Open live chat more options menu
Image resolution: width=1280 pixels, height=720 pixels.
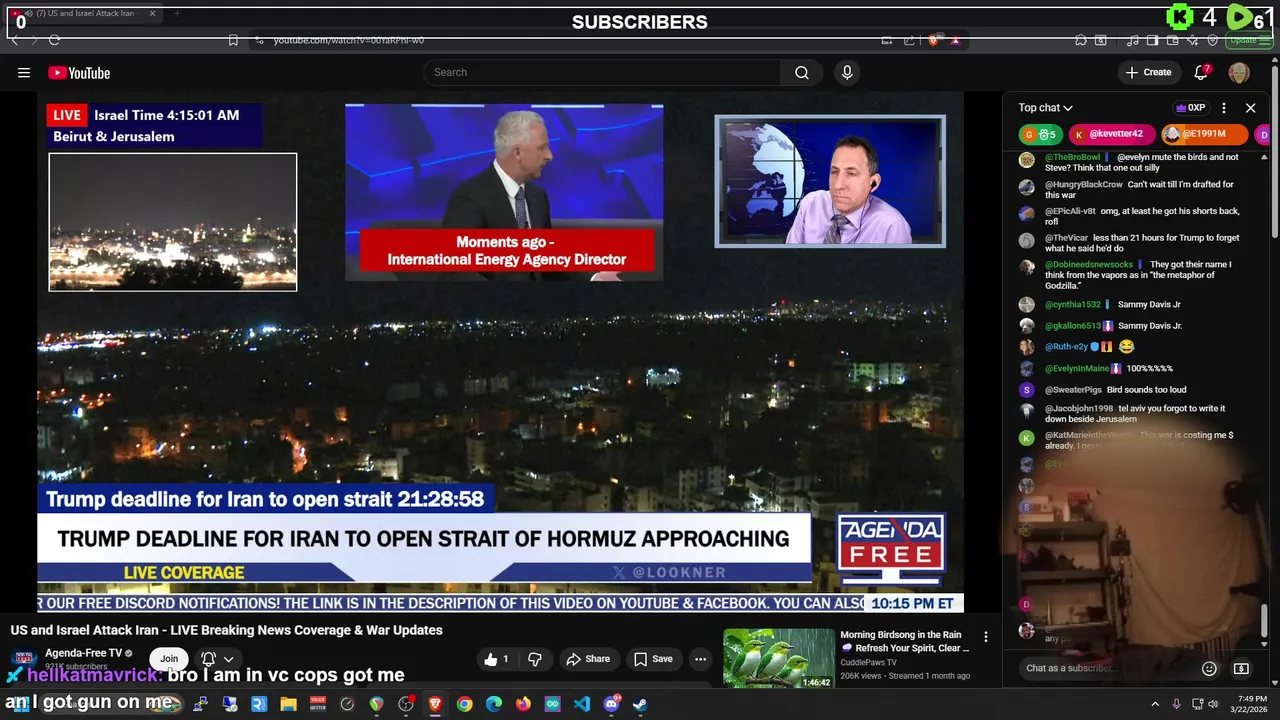pyautogui.click(x=1224, y=108)
